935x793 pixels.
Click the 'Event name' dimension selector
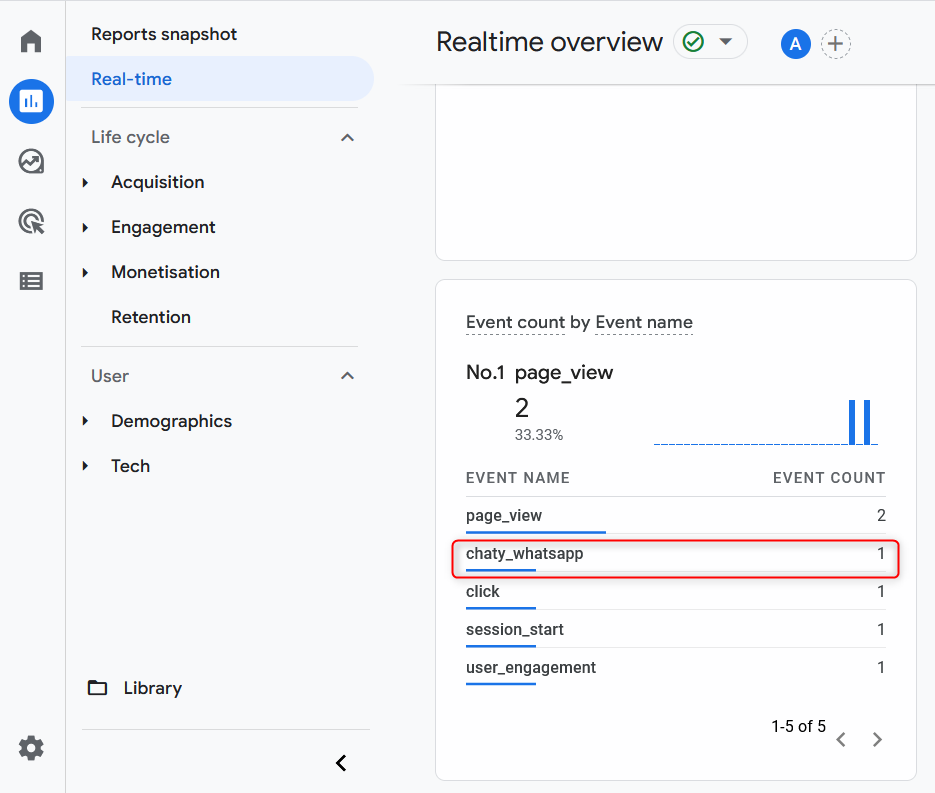click(644, 323)
